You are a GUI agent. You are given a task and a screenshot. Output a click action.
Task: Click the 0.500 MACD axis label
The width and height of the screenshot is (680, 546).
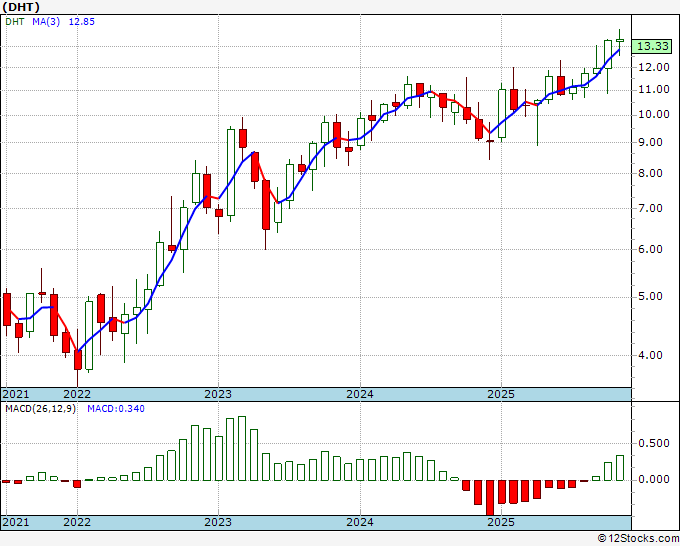[x=654, y=443]
